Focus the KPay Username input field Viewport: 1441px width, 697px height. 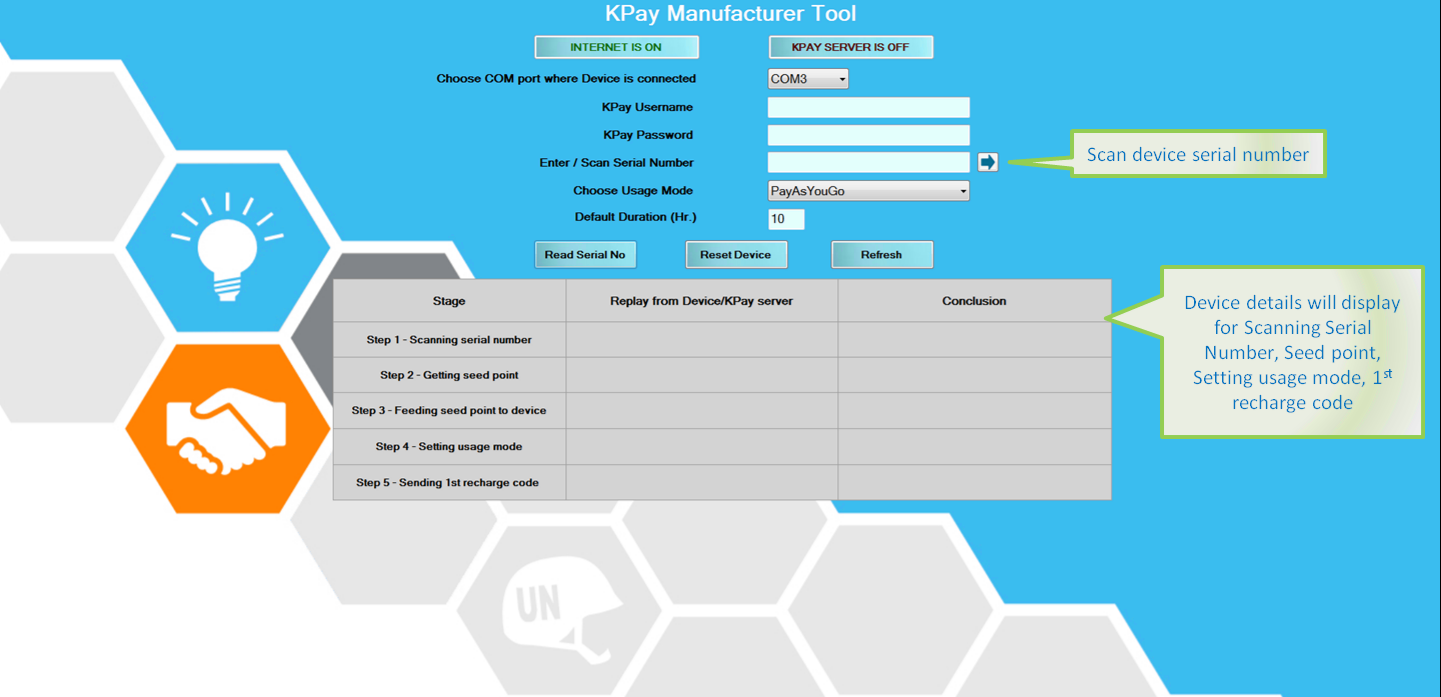point(868,108)
